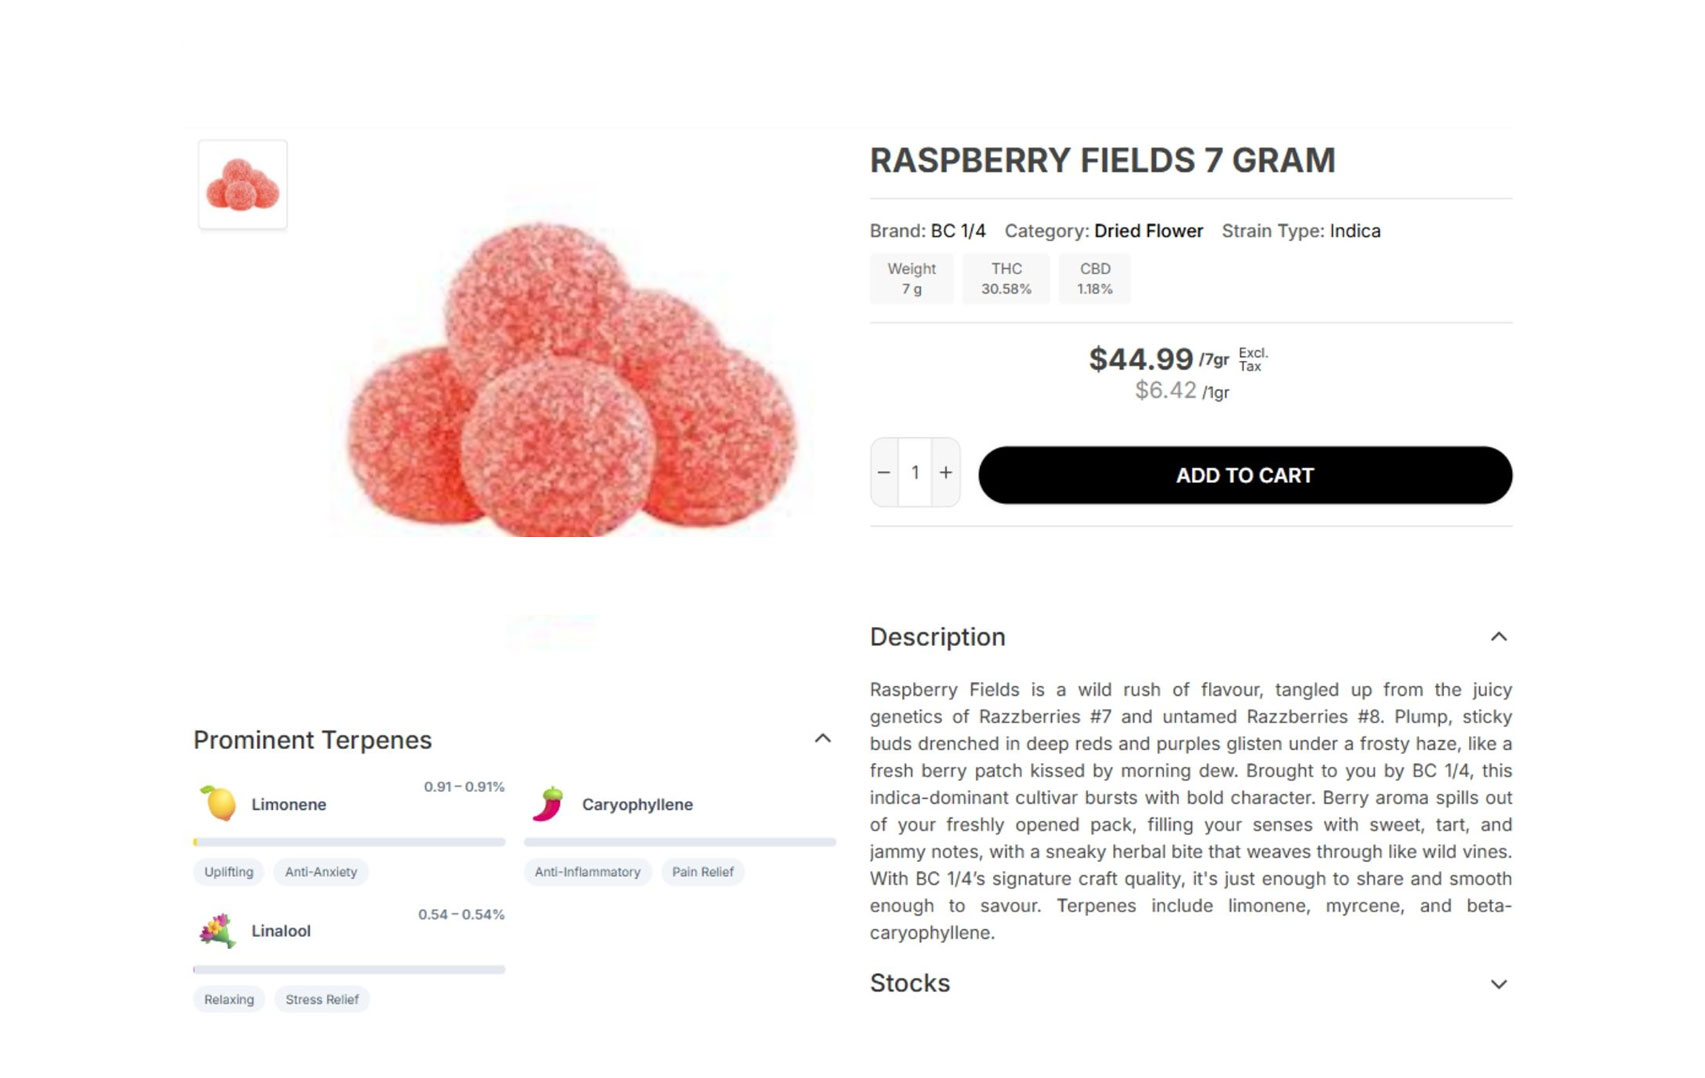Viewport: 1705px width, 1078px height.
Task: Click the quantity input field
Action: [915, 472]
